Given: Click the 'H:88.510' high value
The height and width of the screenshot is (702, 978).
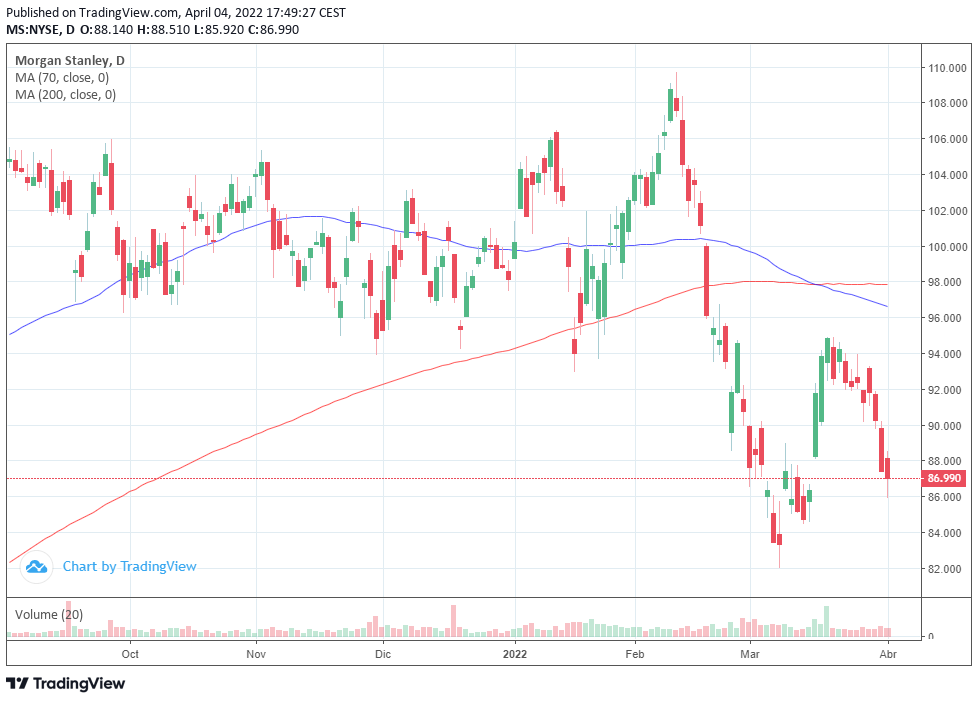Looking at the screenshot, I should [164, 30].
